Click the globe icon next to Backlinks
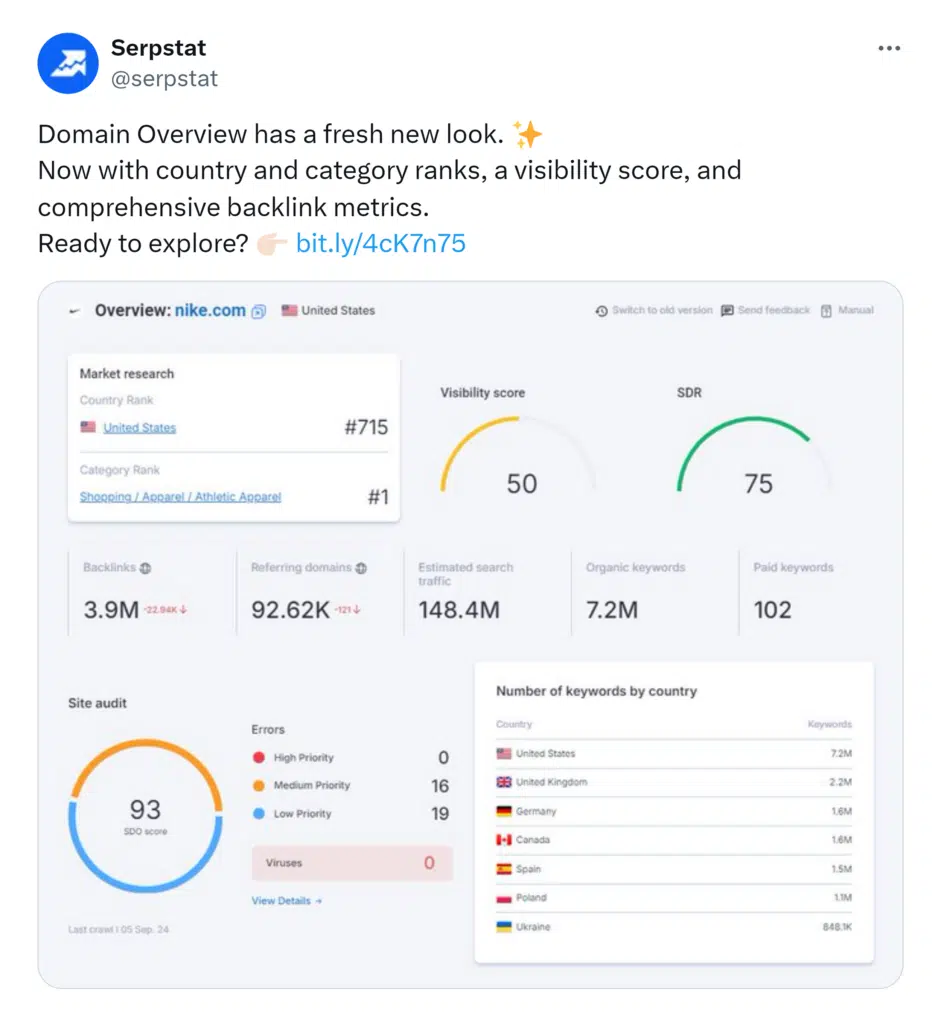The height and width of the screenshot is (1024, 941). [x=145, y=568]
